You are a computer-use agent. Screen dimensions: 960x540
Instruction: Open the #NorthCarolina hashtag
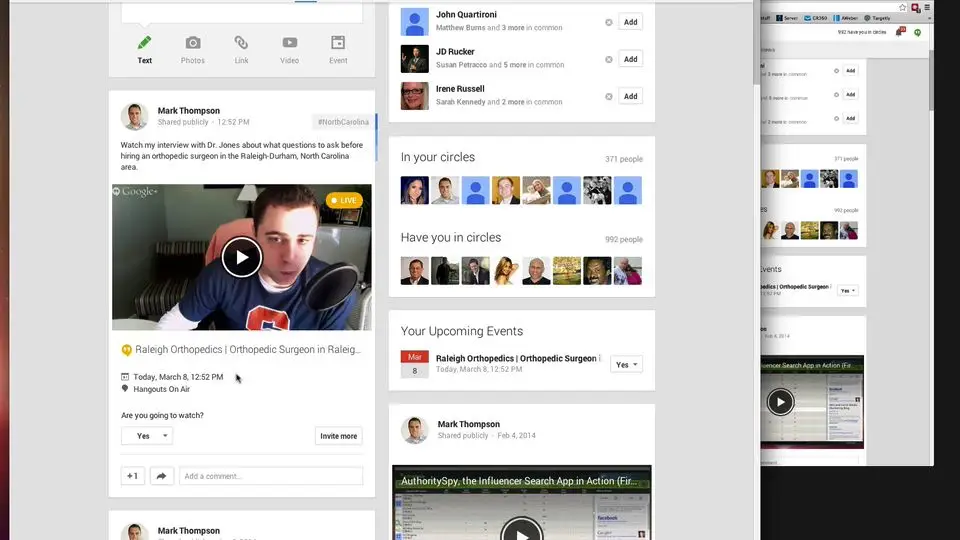point(343,122)
